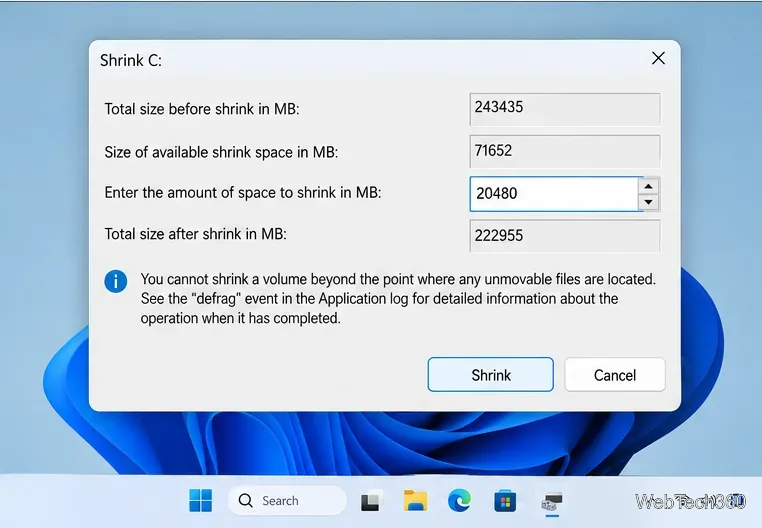The height and width of the screenshot is (528, 762).
Task: Select the total size after shrink value 222955
Action: [565, 236]
